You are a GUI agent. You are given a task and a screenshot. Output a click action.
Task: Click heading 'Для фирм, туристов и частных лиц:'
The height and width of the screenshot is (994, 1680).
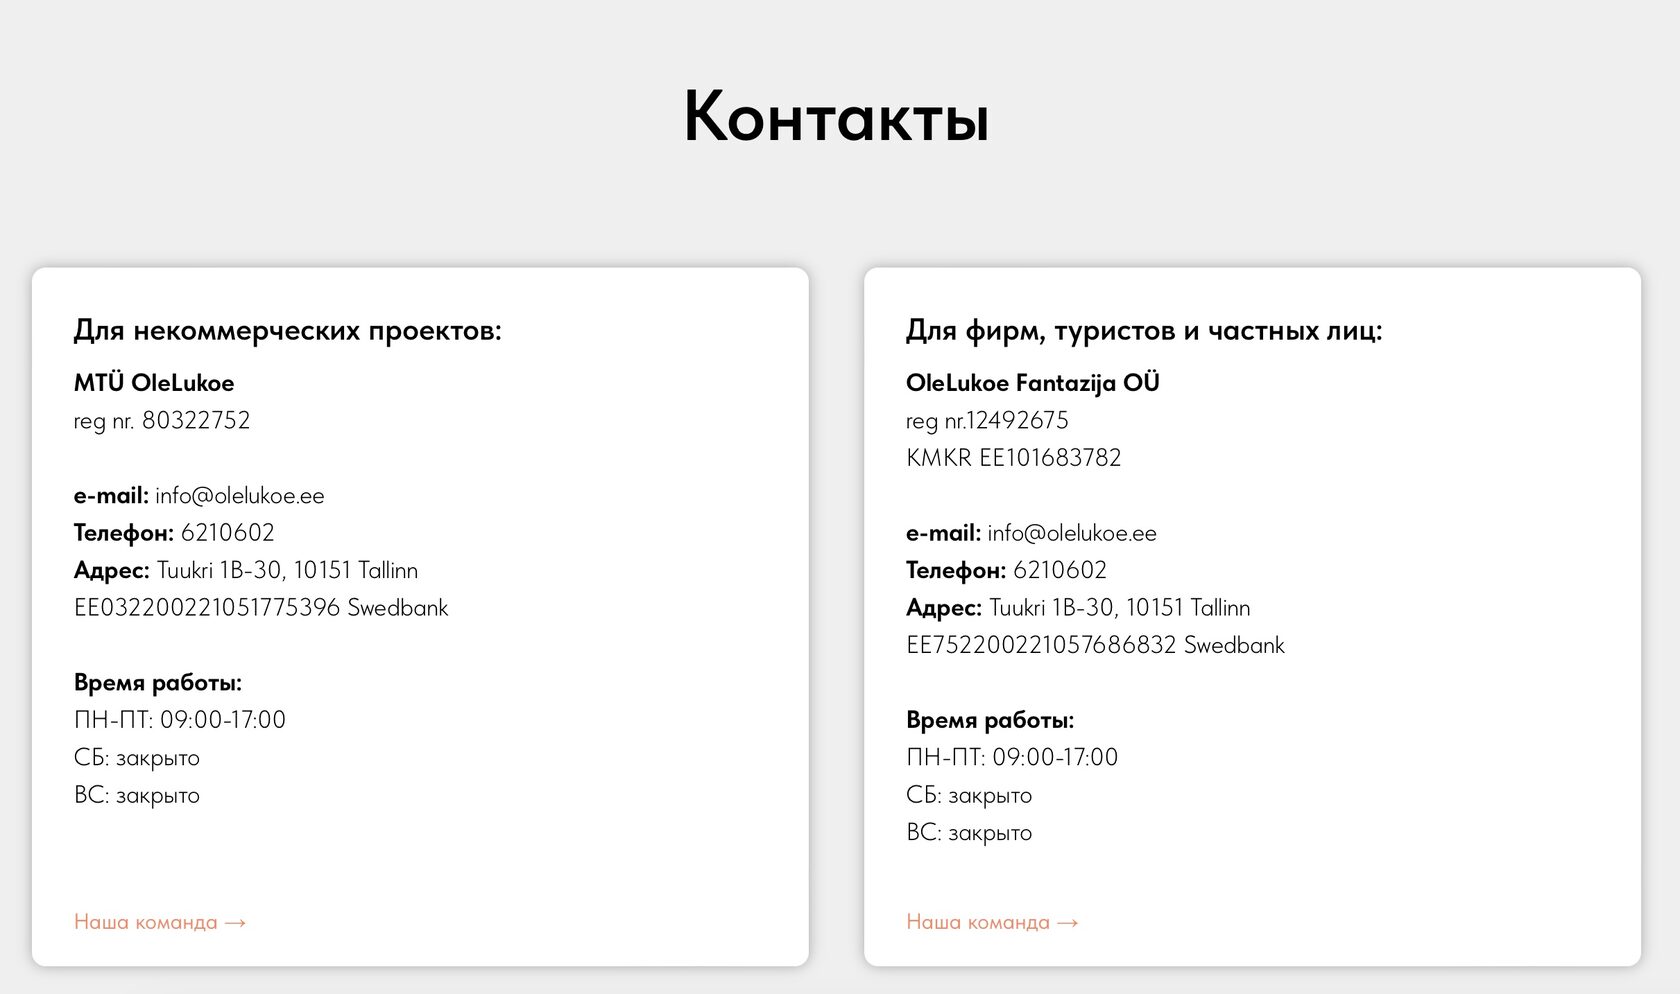click(1144, 331)
